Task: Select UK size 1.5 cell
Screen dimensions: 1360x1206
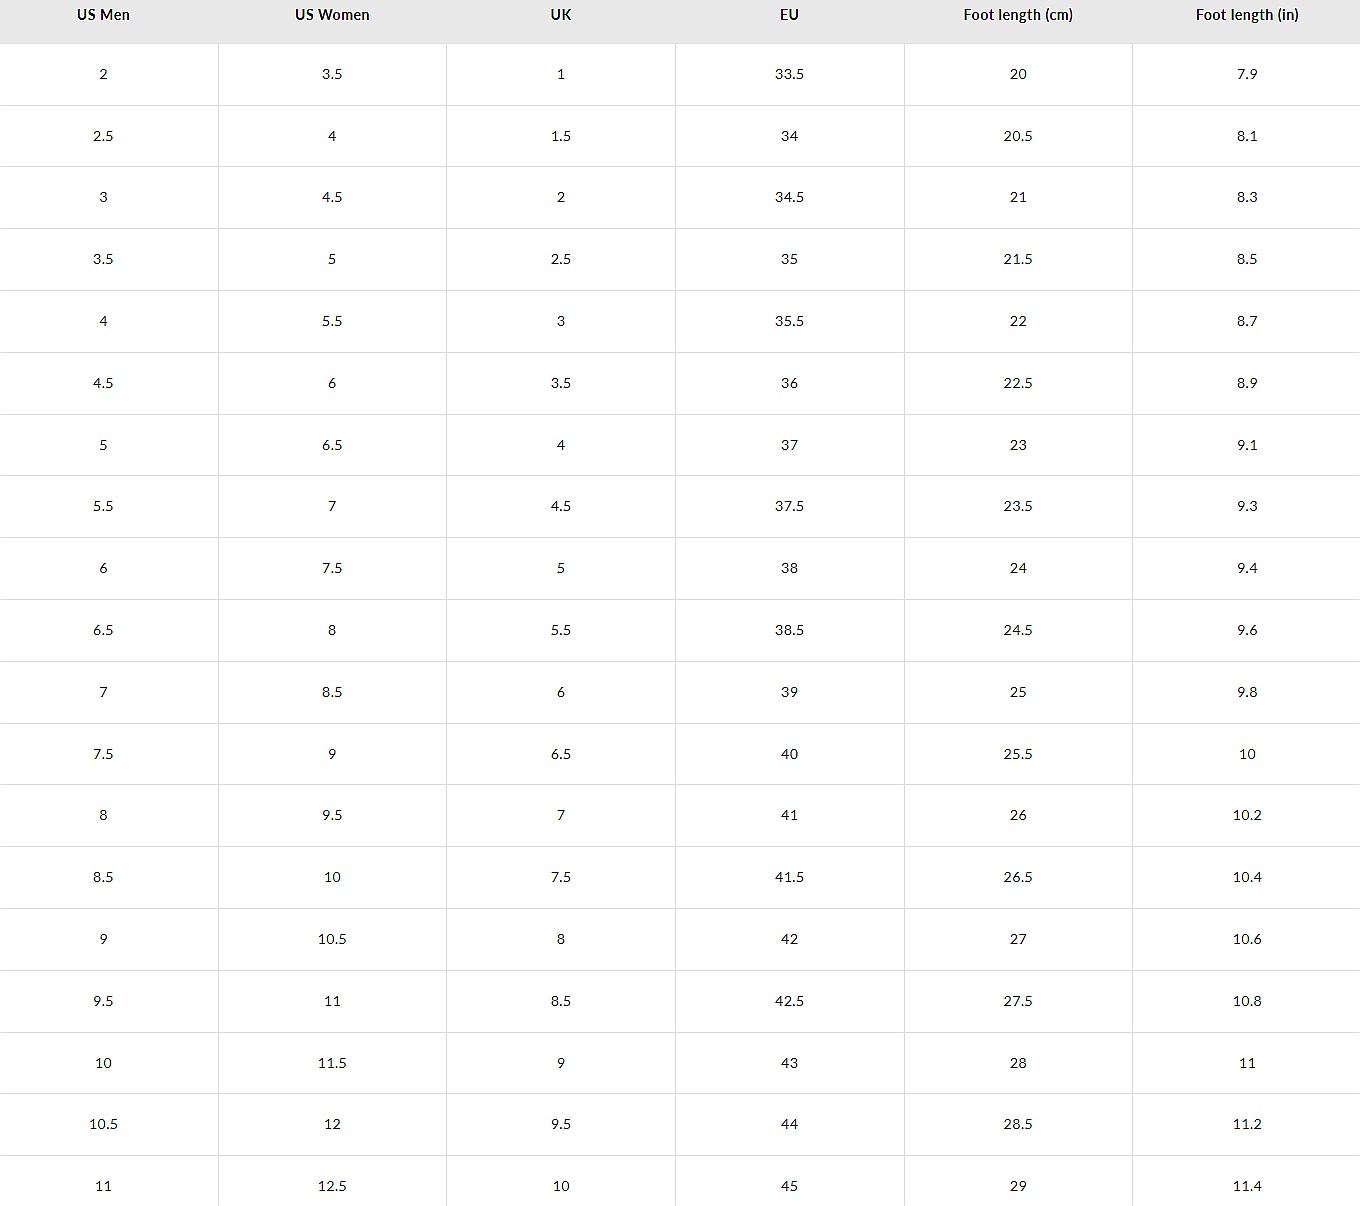Action: [561, 136]
